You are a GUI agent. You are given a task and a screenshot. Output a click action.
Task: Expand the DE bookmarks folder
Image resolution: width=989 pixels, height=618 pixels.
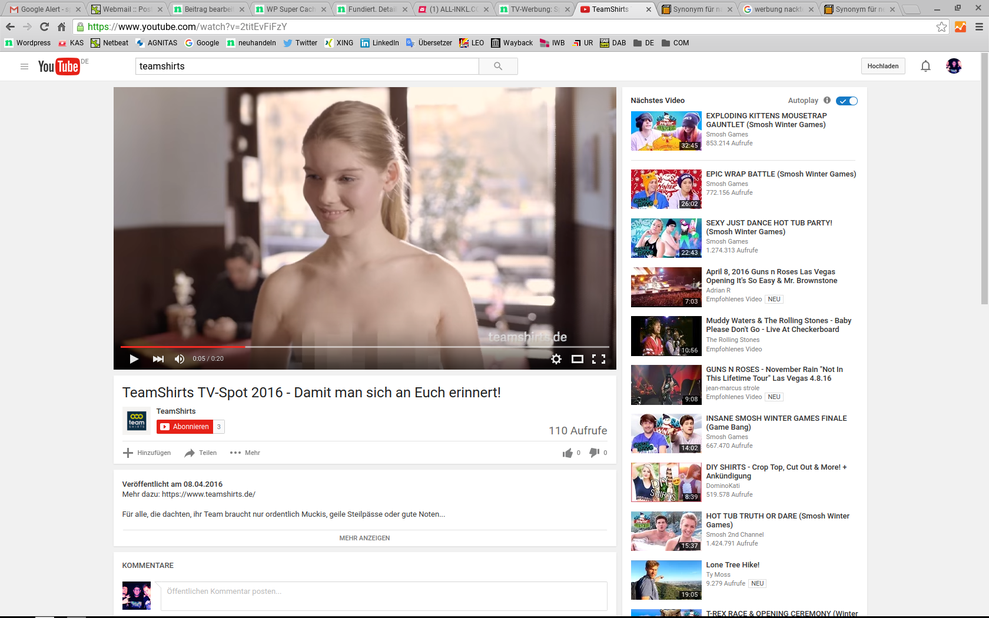point(644,43)
